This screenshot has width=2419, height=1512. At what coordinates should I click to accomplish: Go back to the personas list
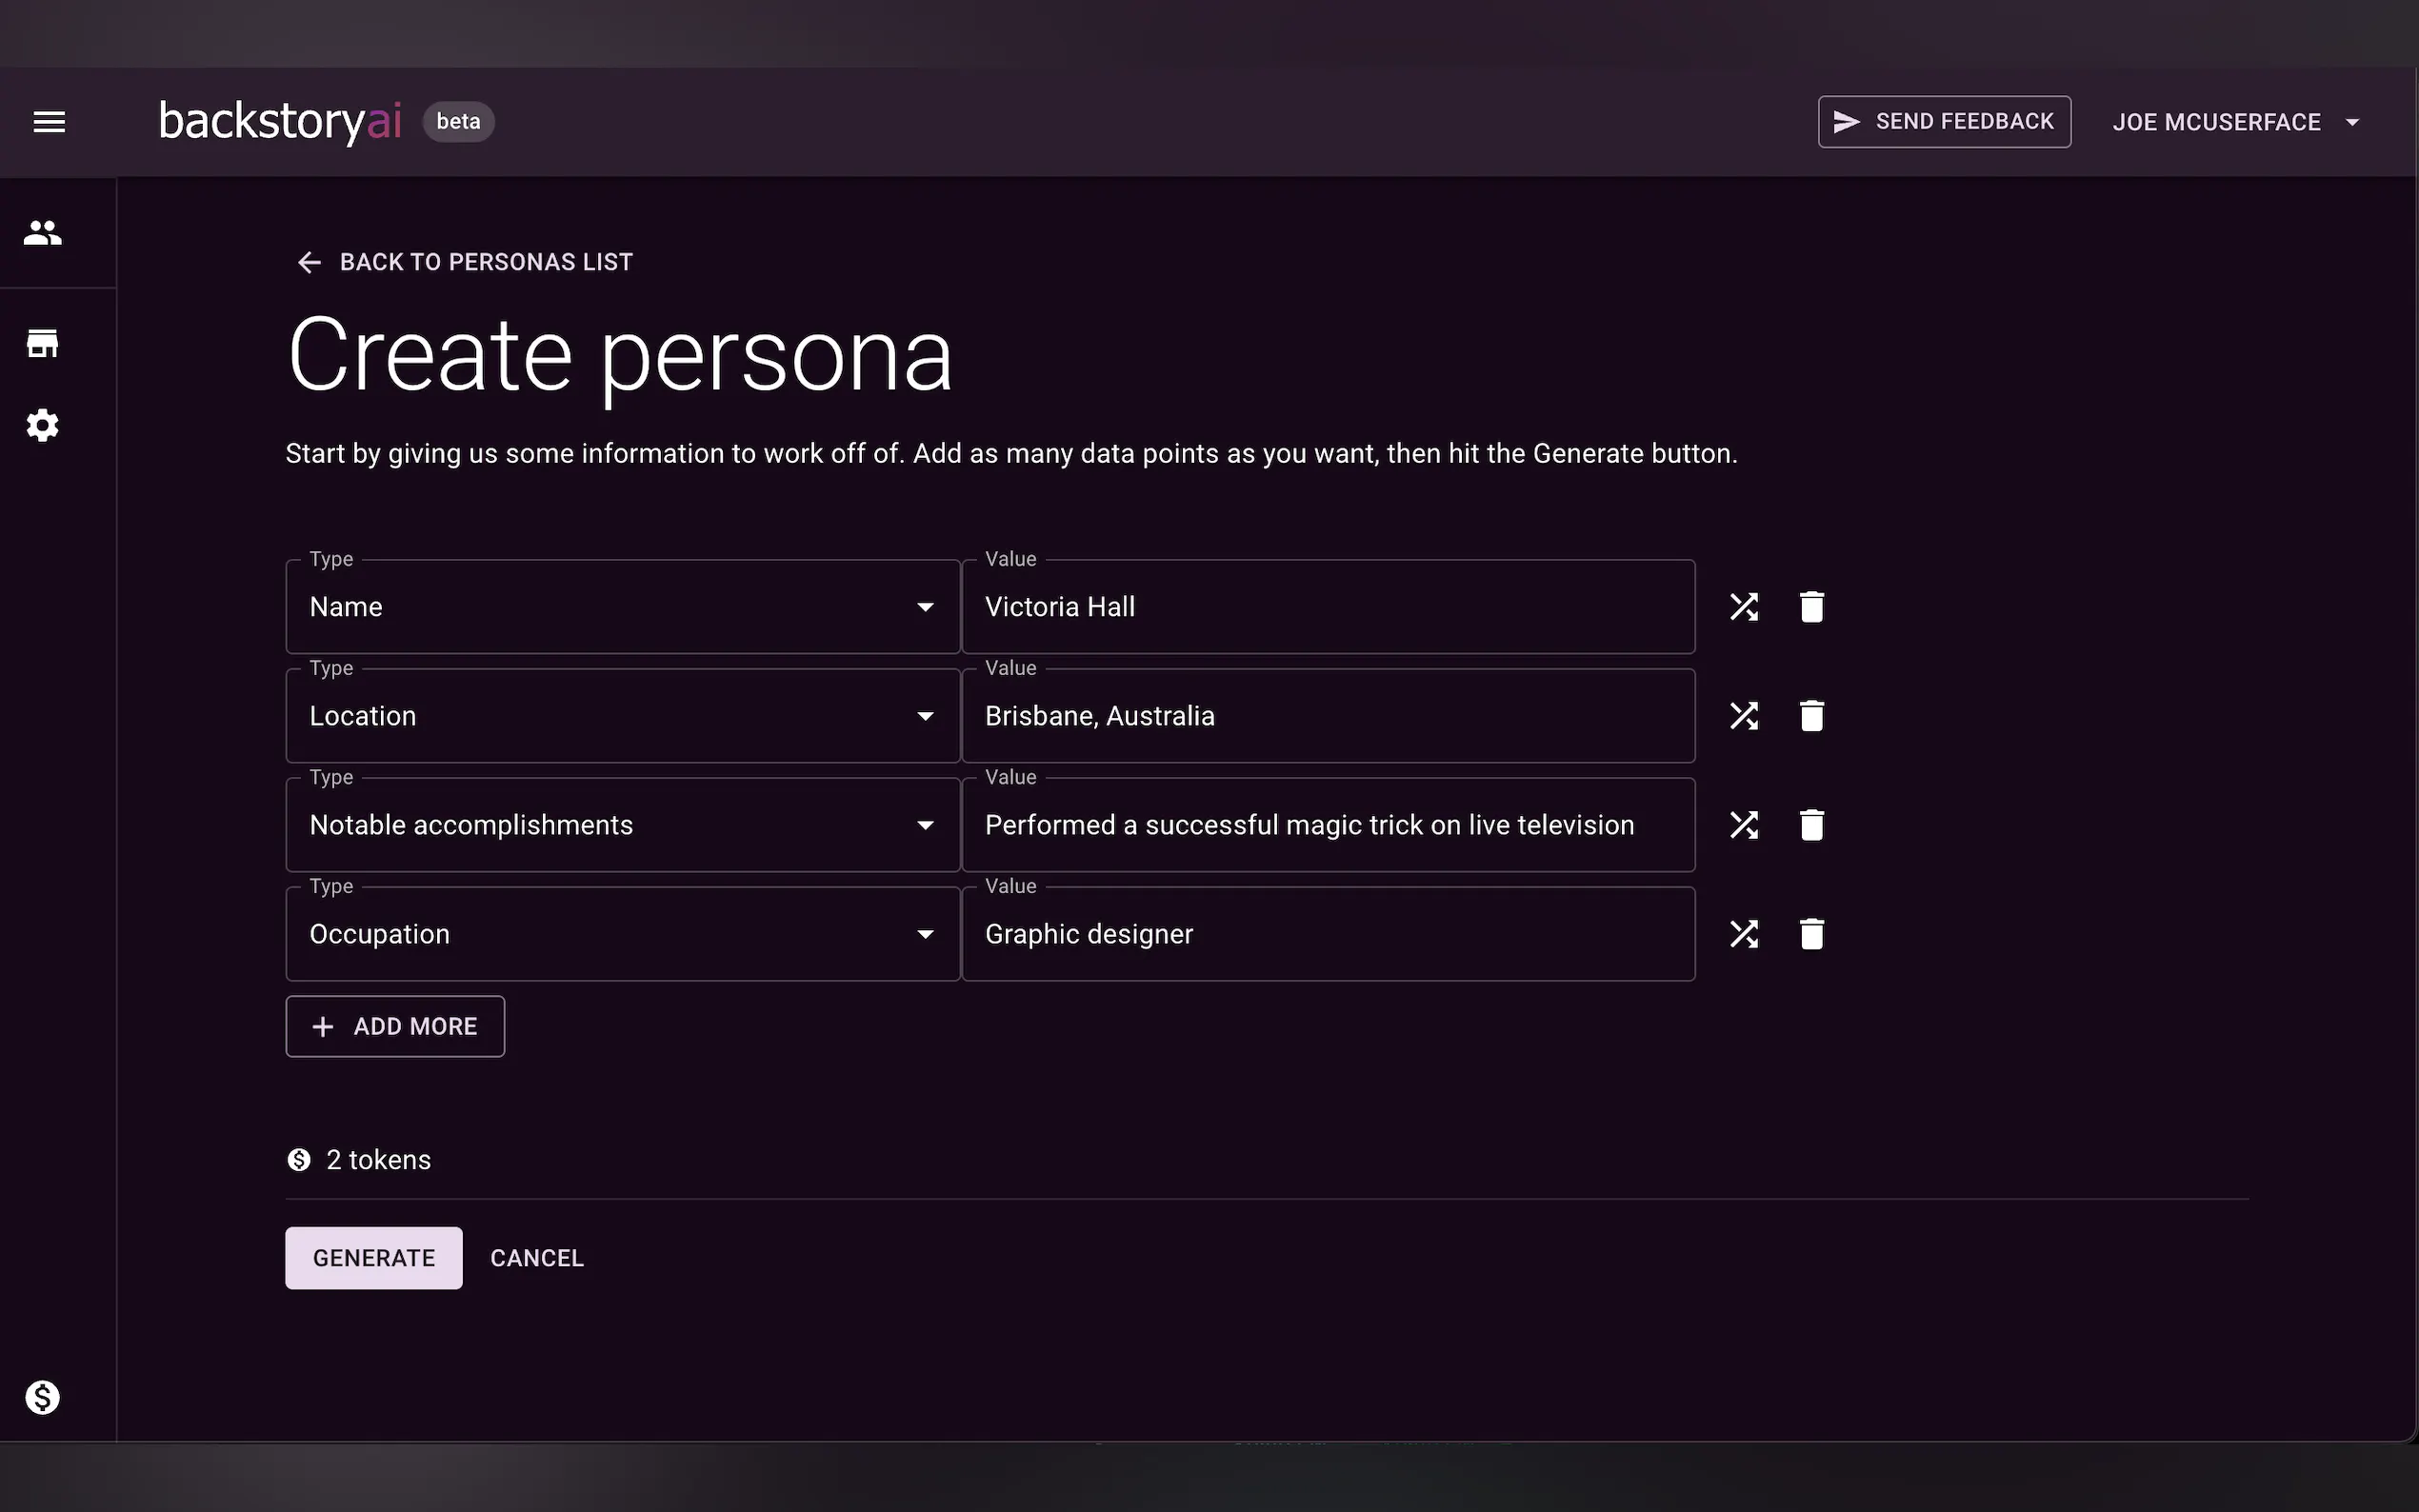pyautogui.click(x=465, y=262)
